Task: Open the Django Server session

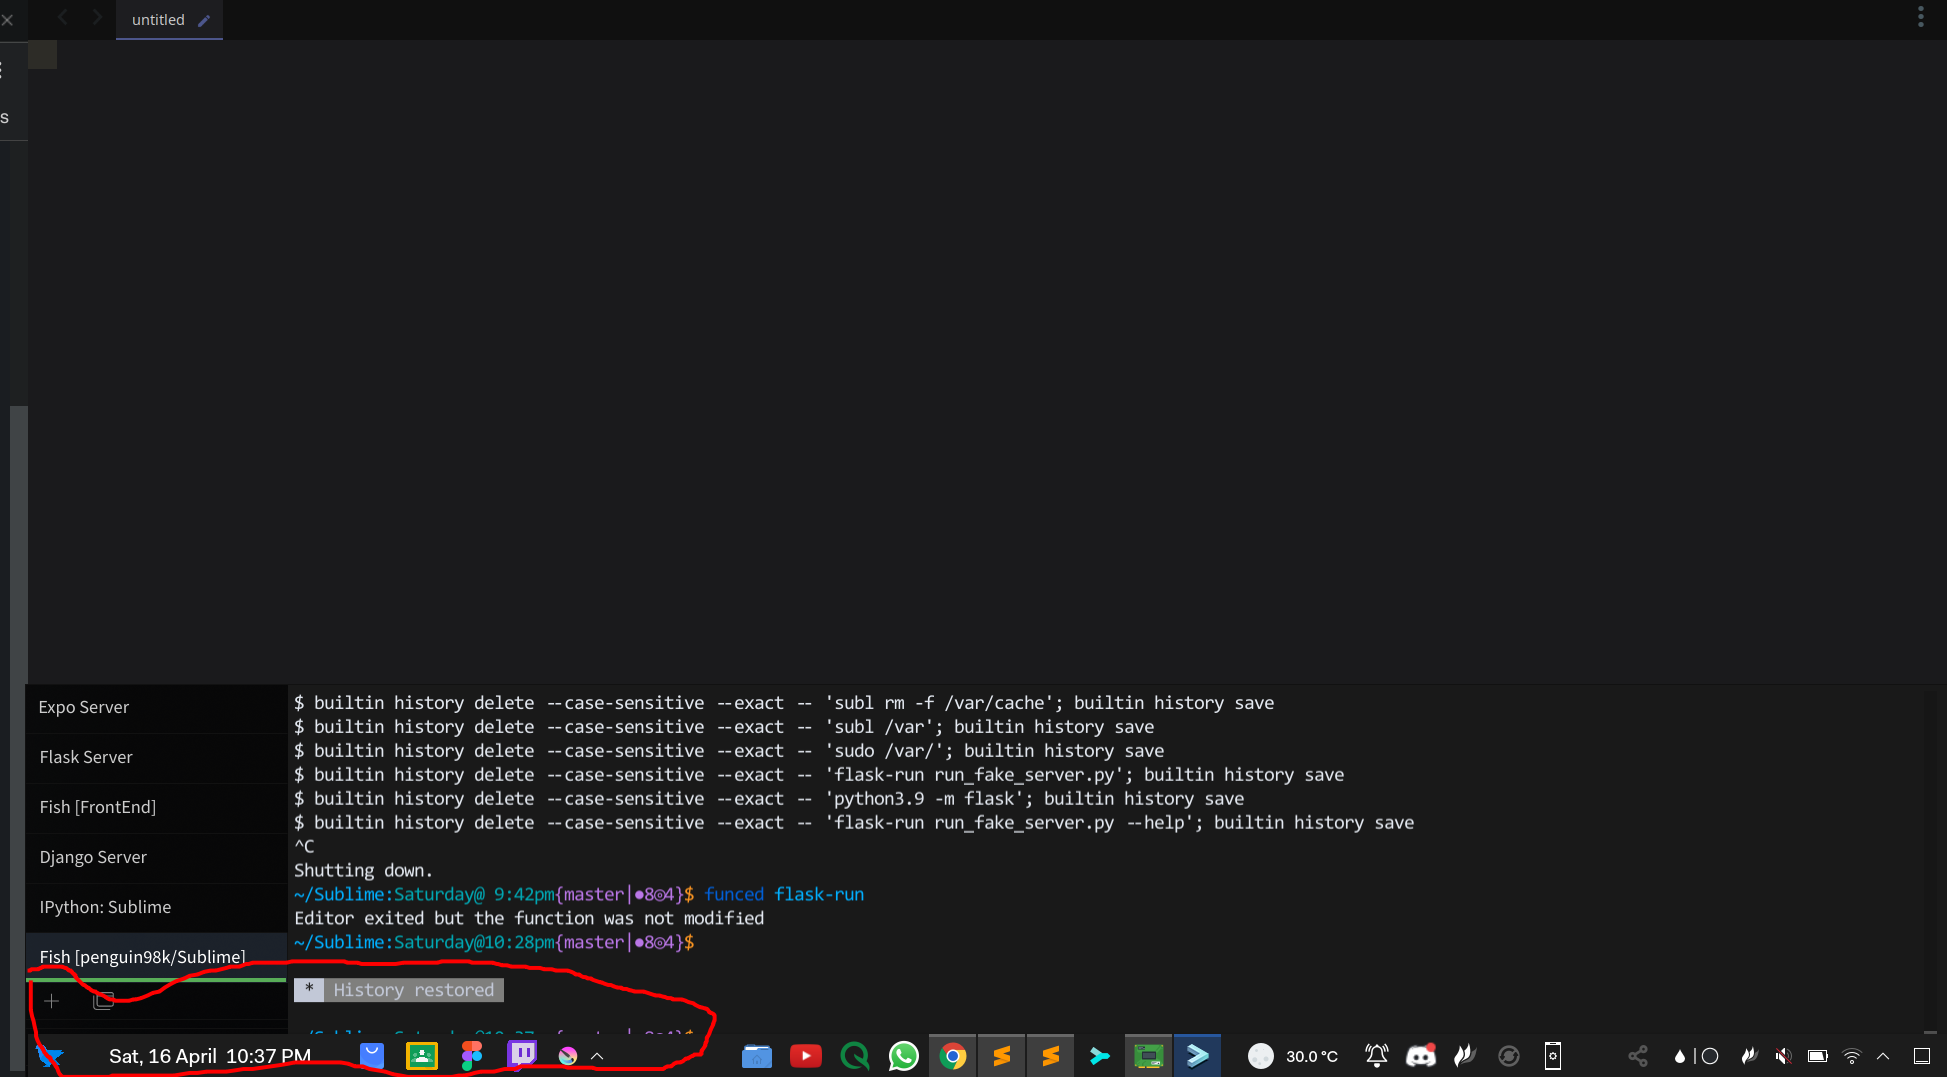Action: click(93, 857)
